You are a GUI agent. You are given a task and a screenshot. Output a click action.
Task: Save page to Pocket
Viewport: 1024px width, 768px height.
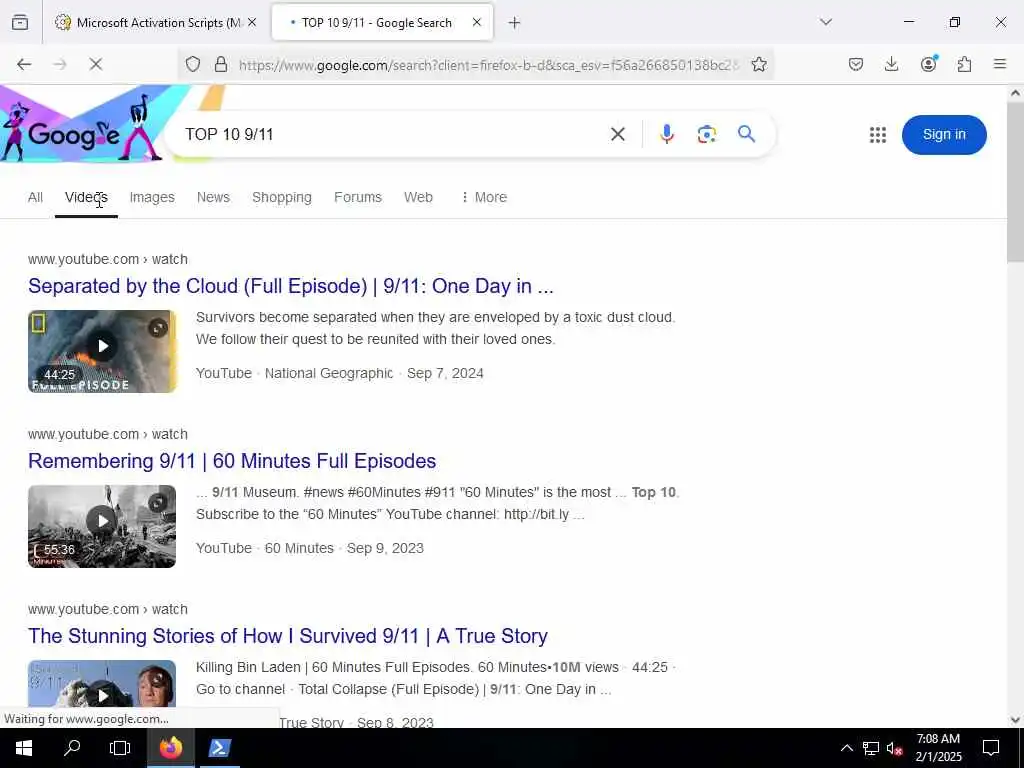click(x=856, y=64)
